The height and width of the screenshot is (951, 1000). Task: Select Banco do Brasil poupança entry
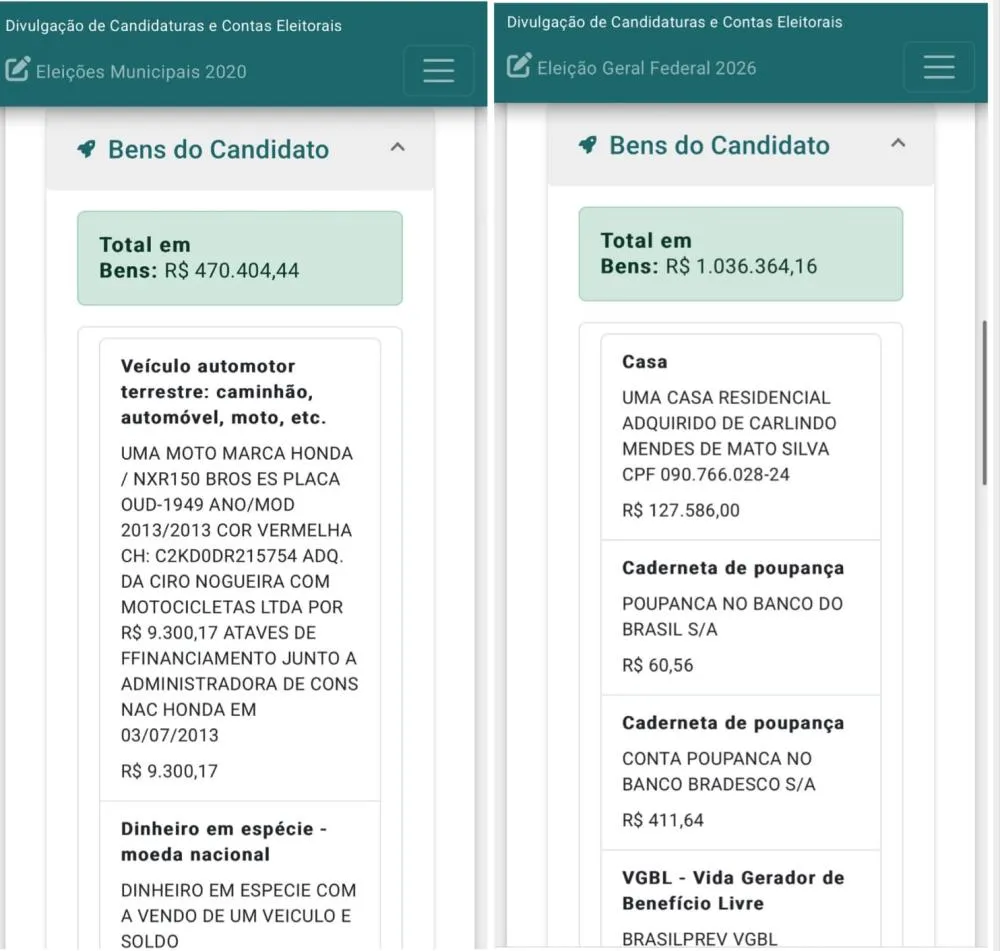pyautogui.click(x=740, y=617)
